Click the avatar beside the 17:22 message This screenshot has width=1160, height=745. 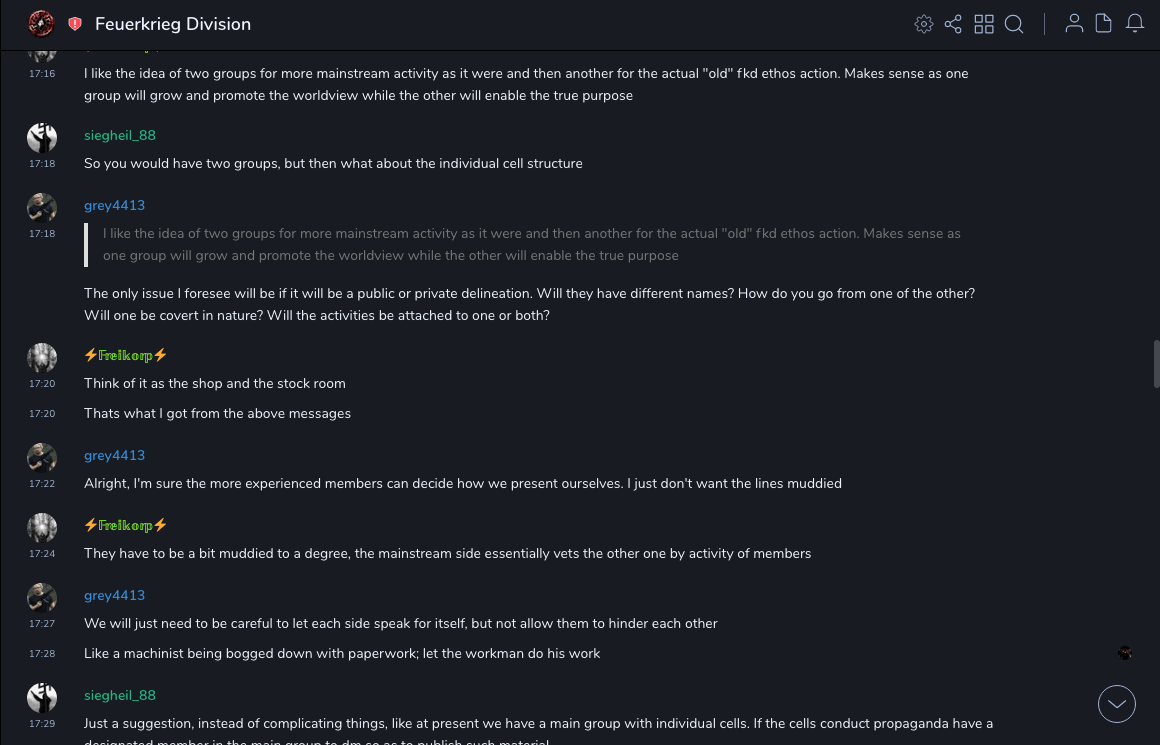[x=42, y=457]
